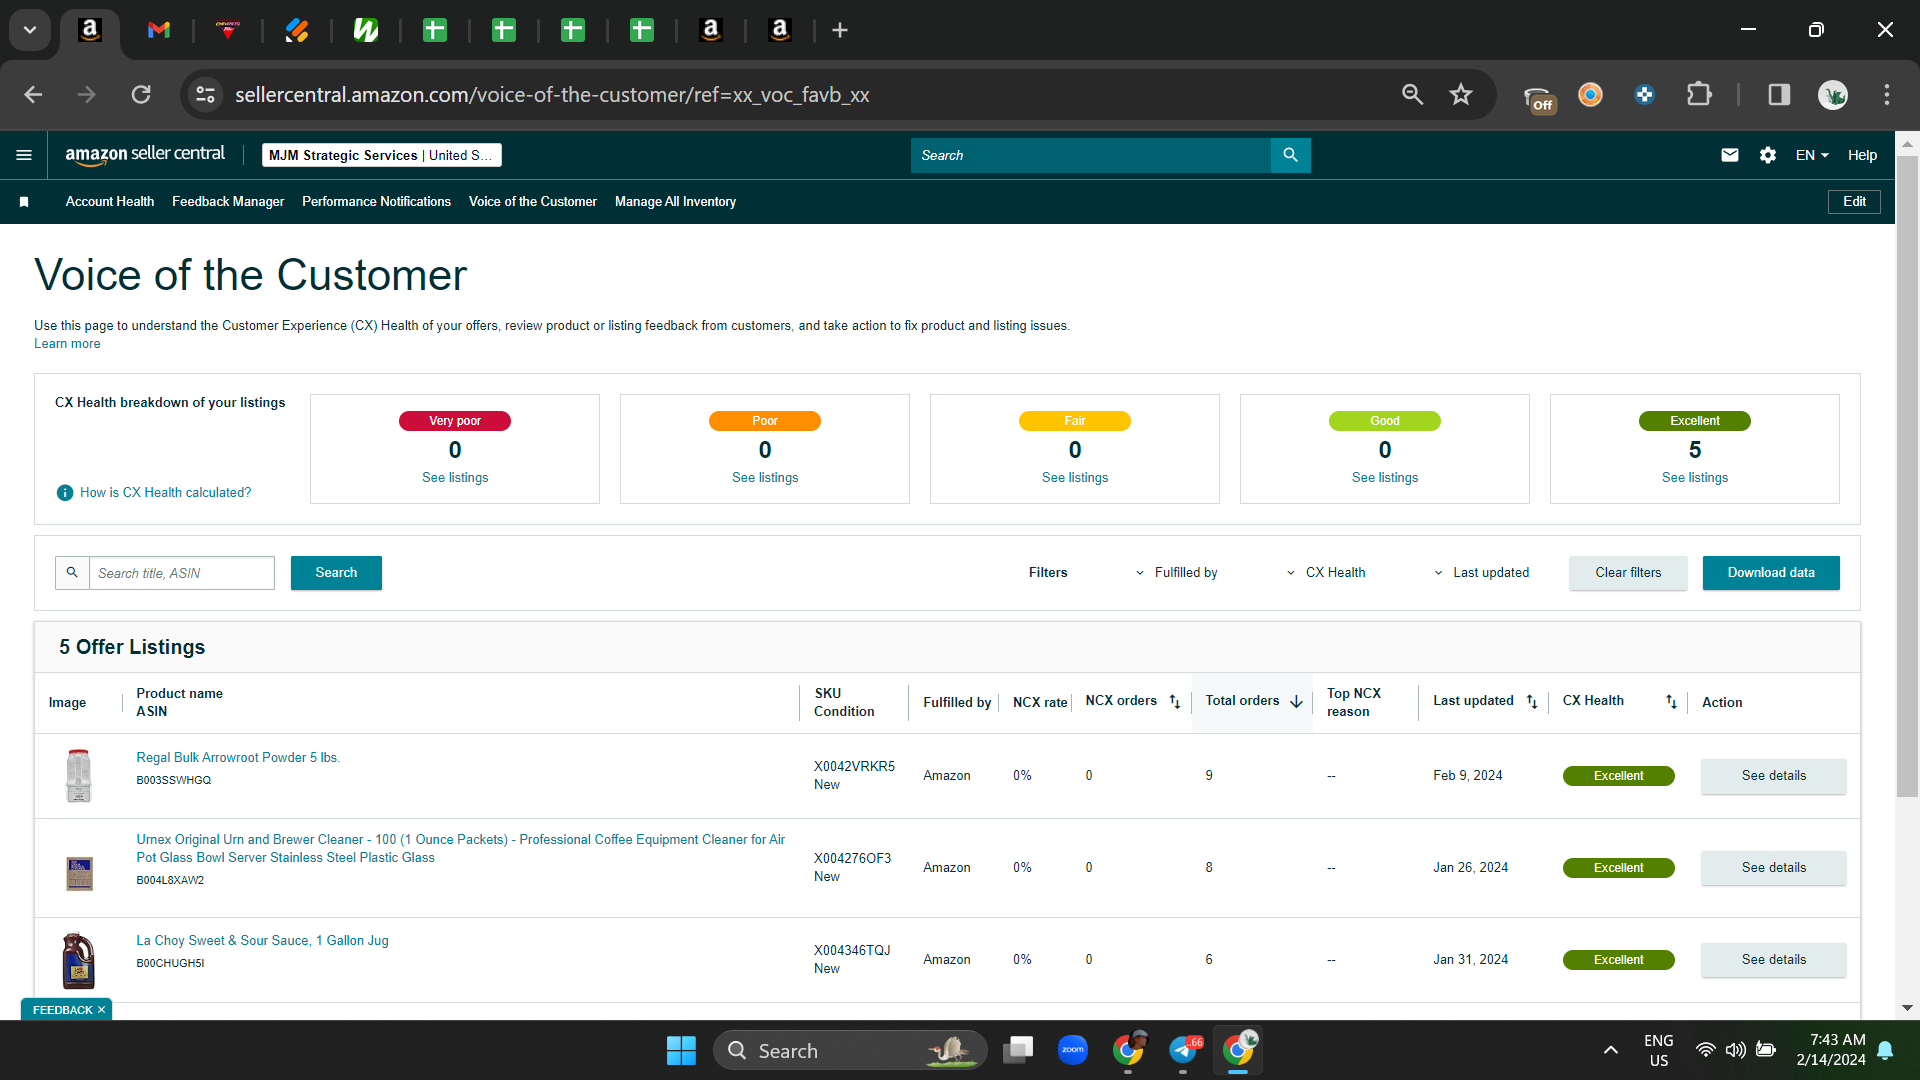Sort by NCX orders arrows icon

click(x=1175, y=702)
